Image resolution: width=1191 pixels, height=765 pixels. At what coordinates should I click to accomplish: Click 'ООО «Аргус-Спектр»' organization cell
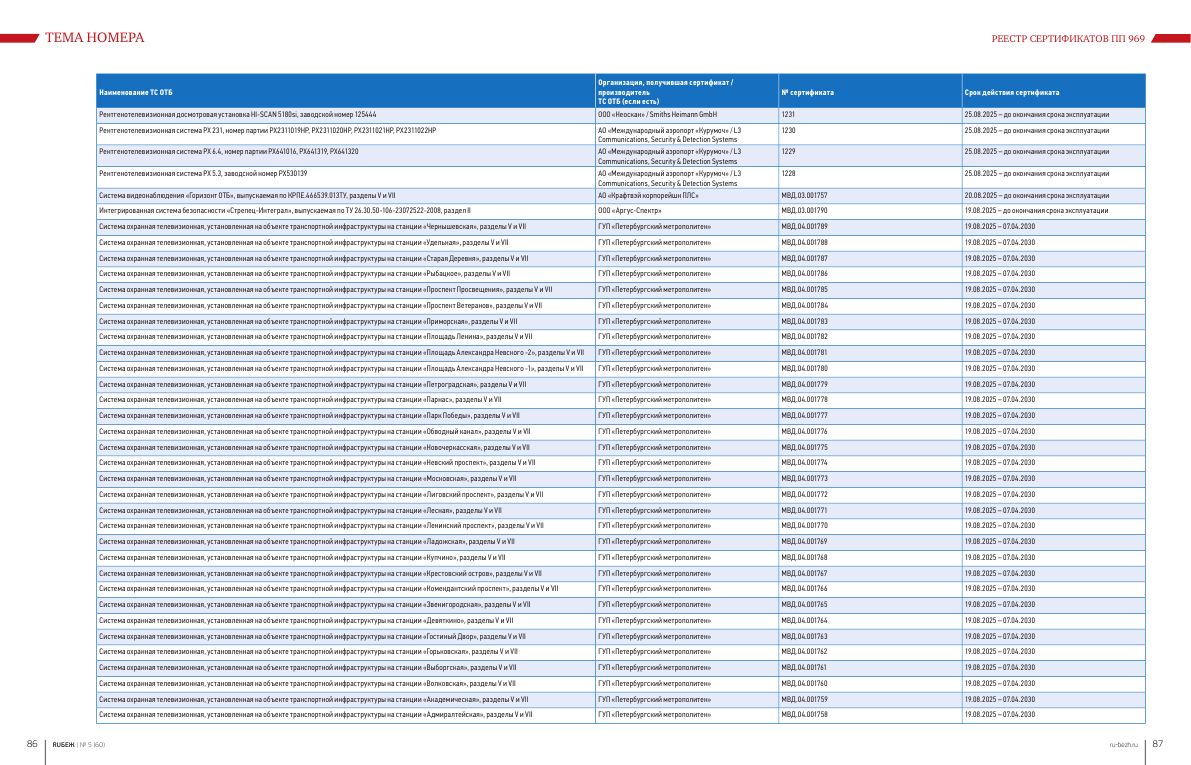[x=630, y=210]
